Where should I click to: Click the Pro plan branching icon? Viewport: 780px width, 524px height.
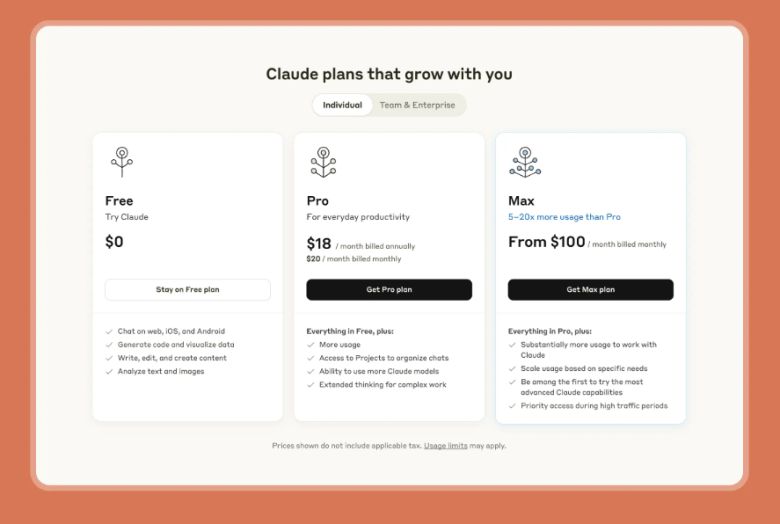coord(323,161)
